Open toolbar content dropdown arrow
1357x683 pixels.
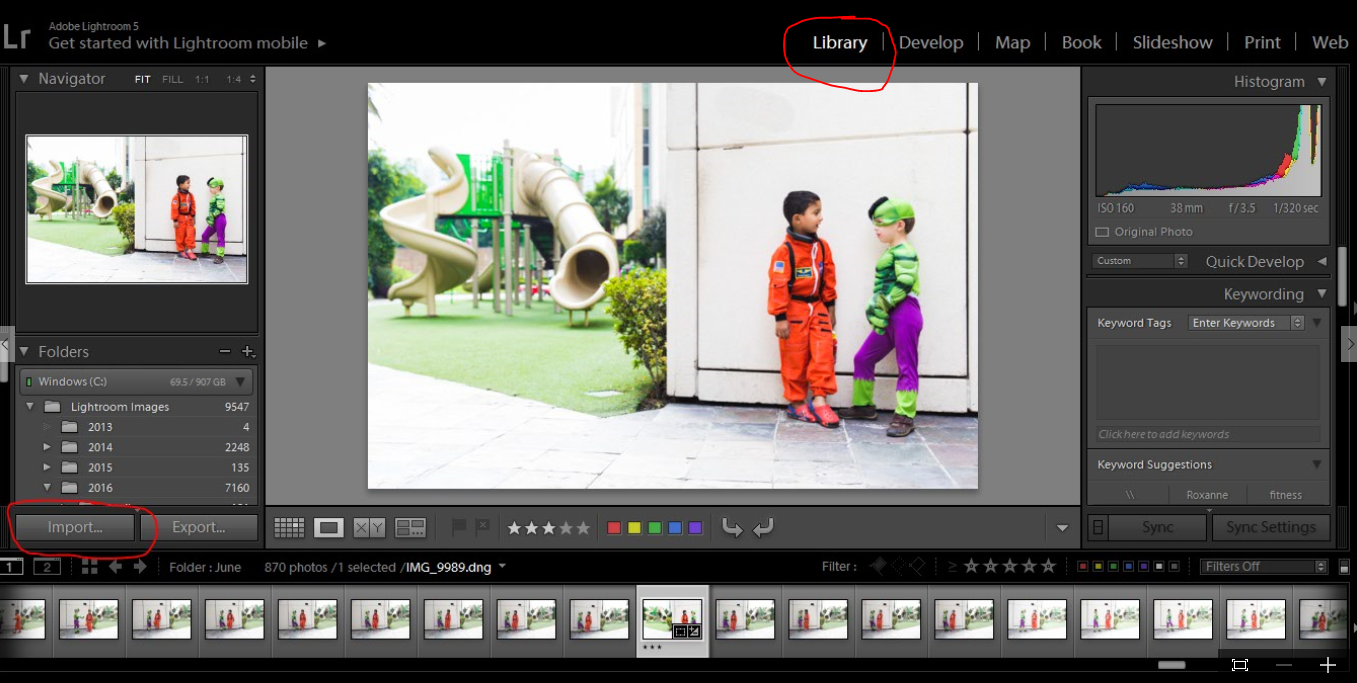[1062, 528]
